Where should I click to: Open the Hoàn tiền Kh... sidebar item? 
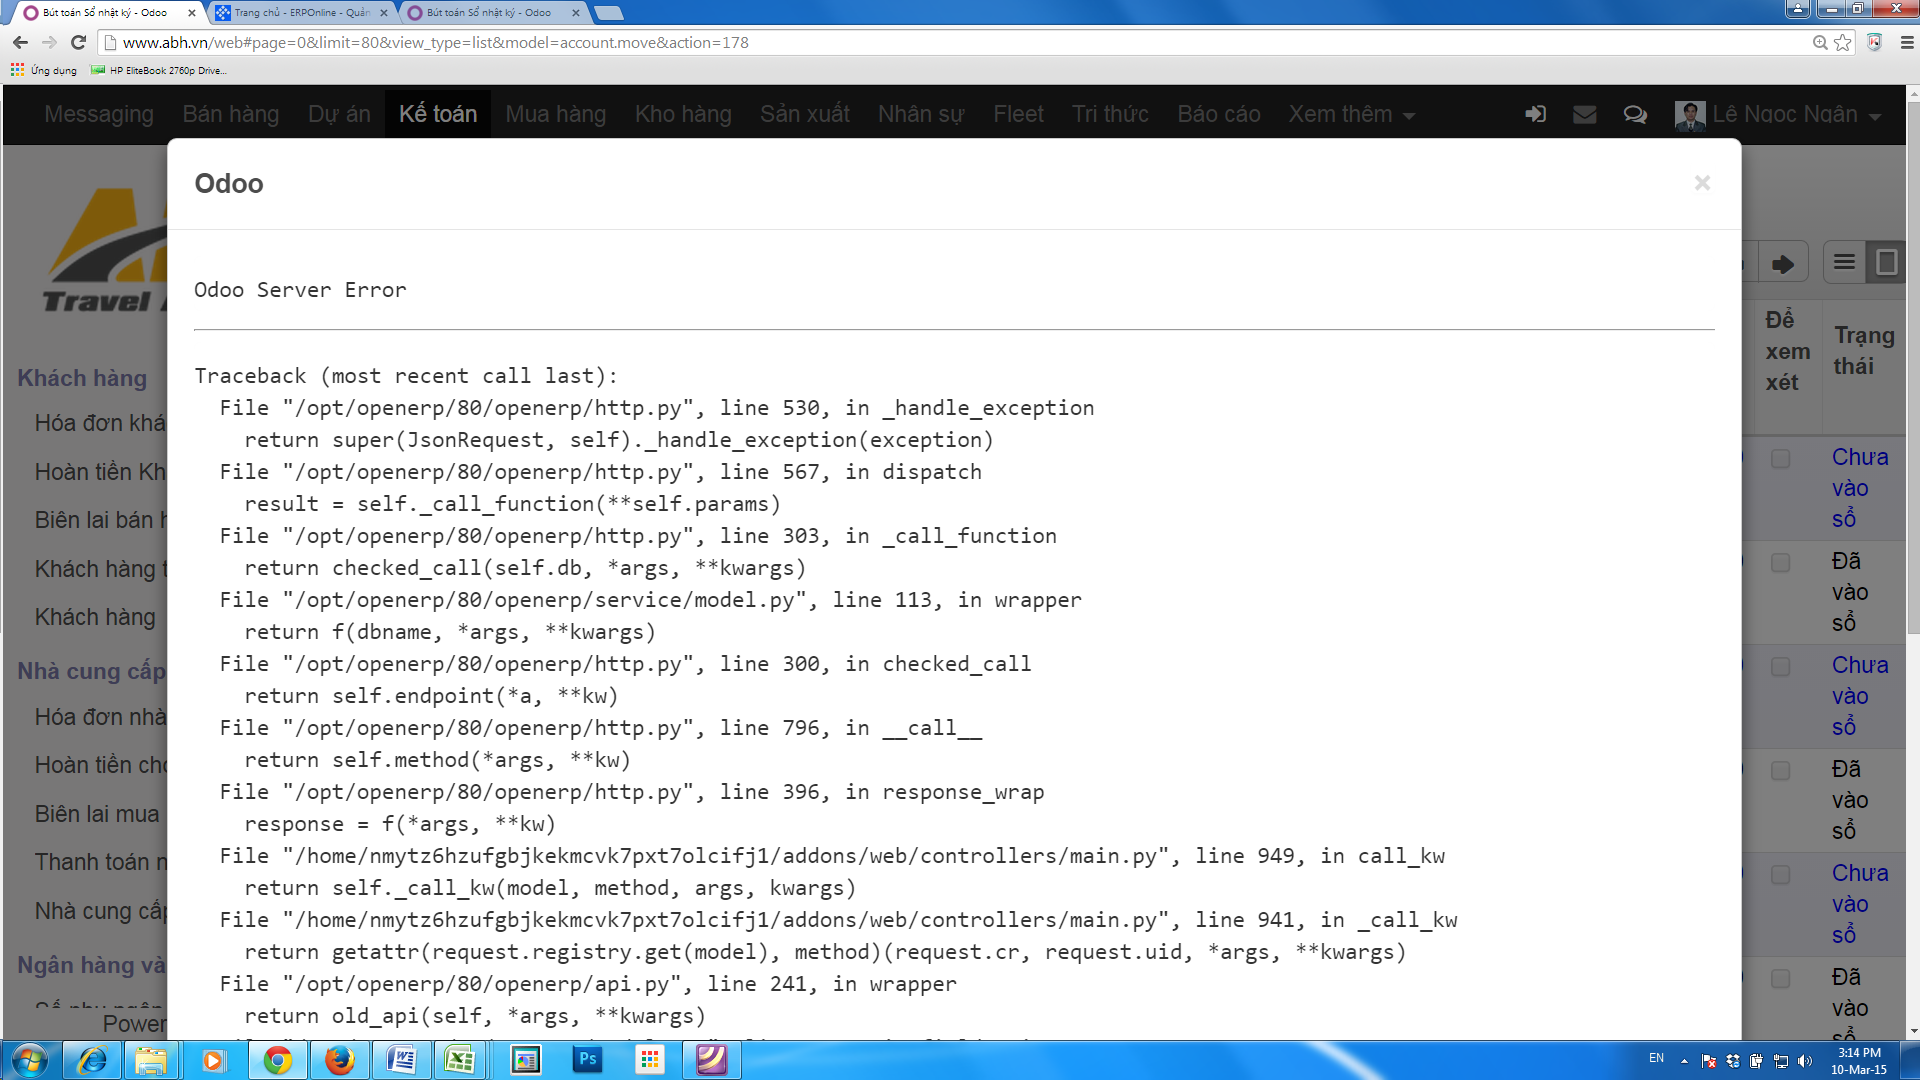(x=101, y=471)
